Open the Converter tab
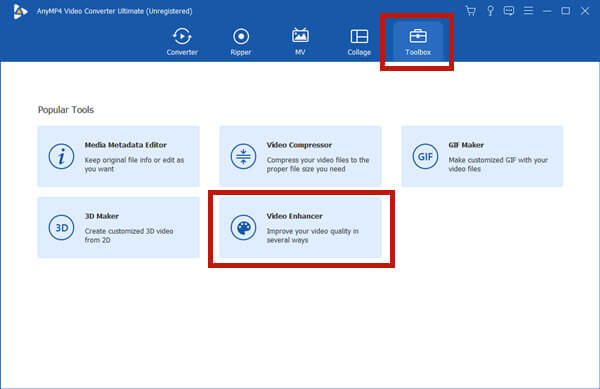 tap(182, 42)
